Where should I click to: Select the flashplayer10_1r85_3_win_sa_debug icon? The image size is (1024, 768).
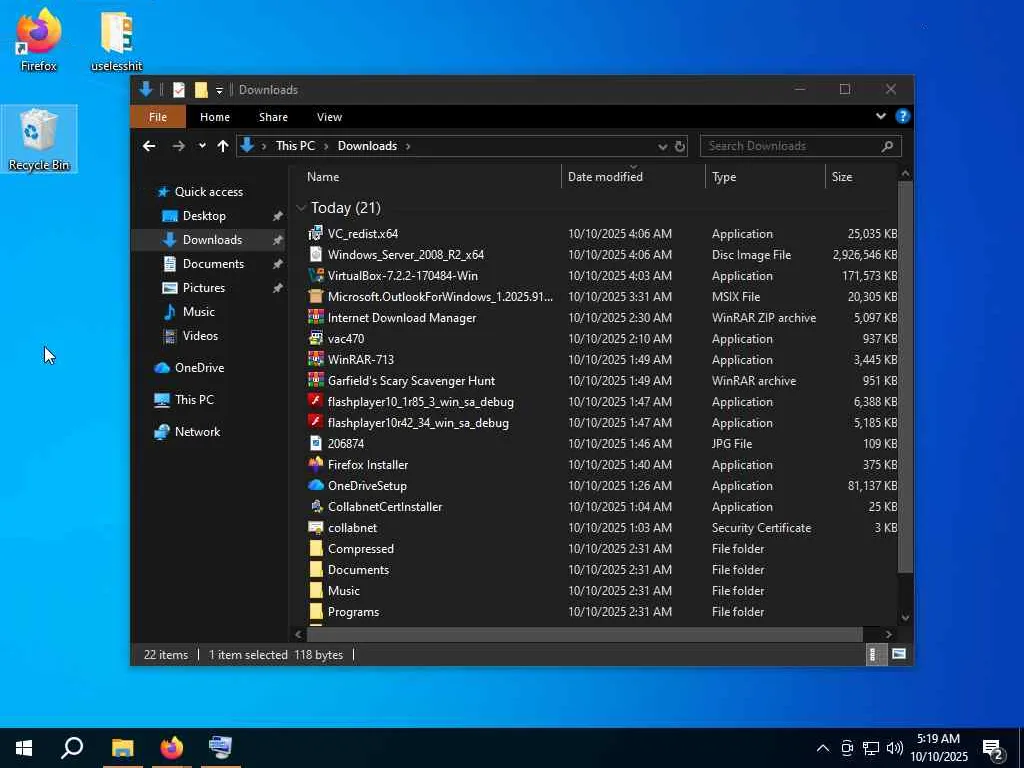(315, 401)
